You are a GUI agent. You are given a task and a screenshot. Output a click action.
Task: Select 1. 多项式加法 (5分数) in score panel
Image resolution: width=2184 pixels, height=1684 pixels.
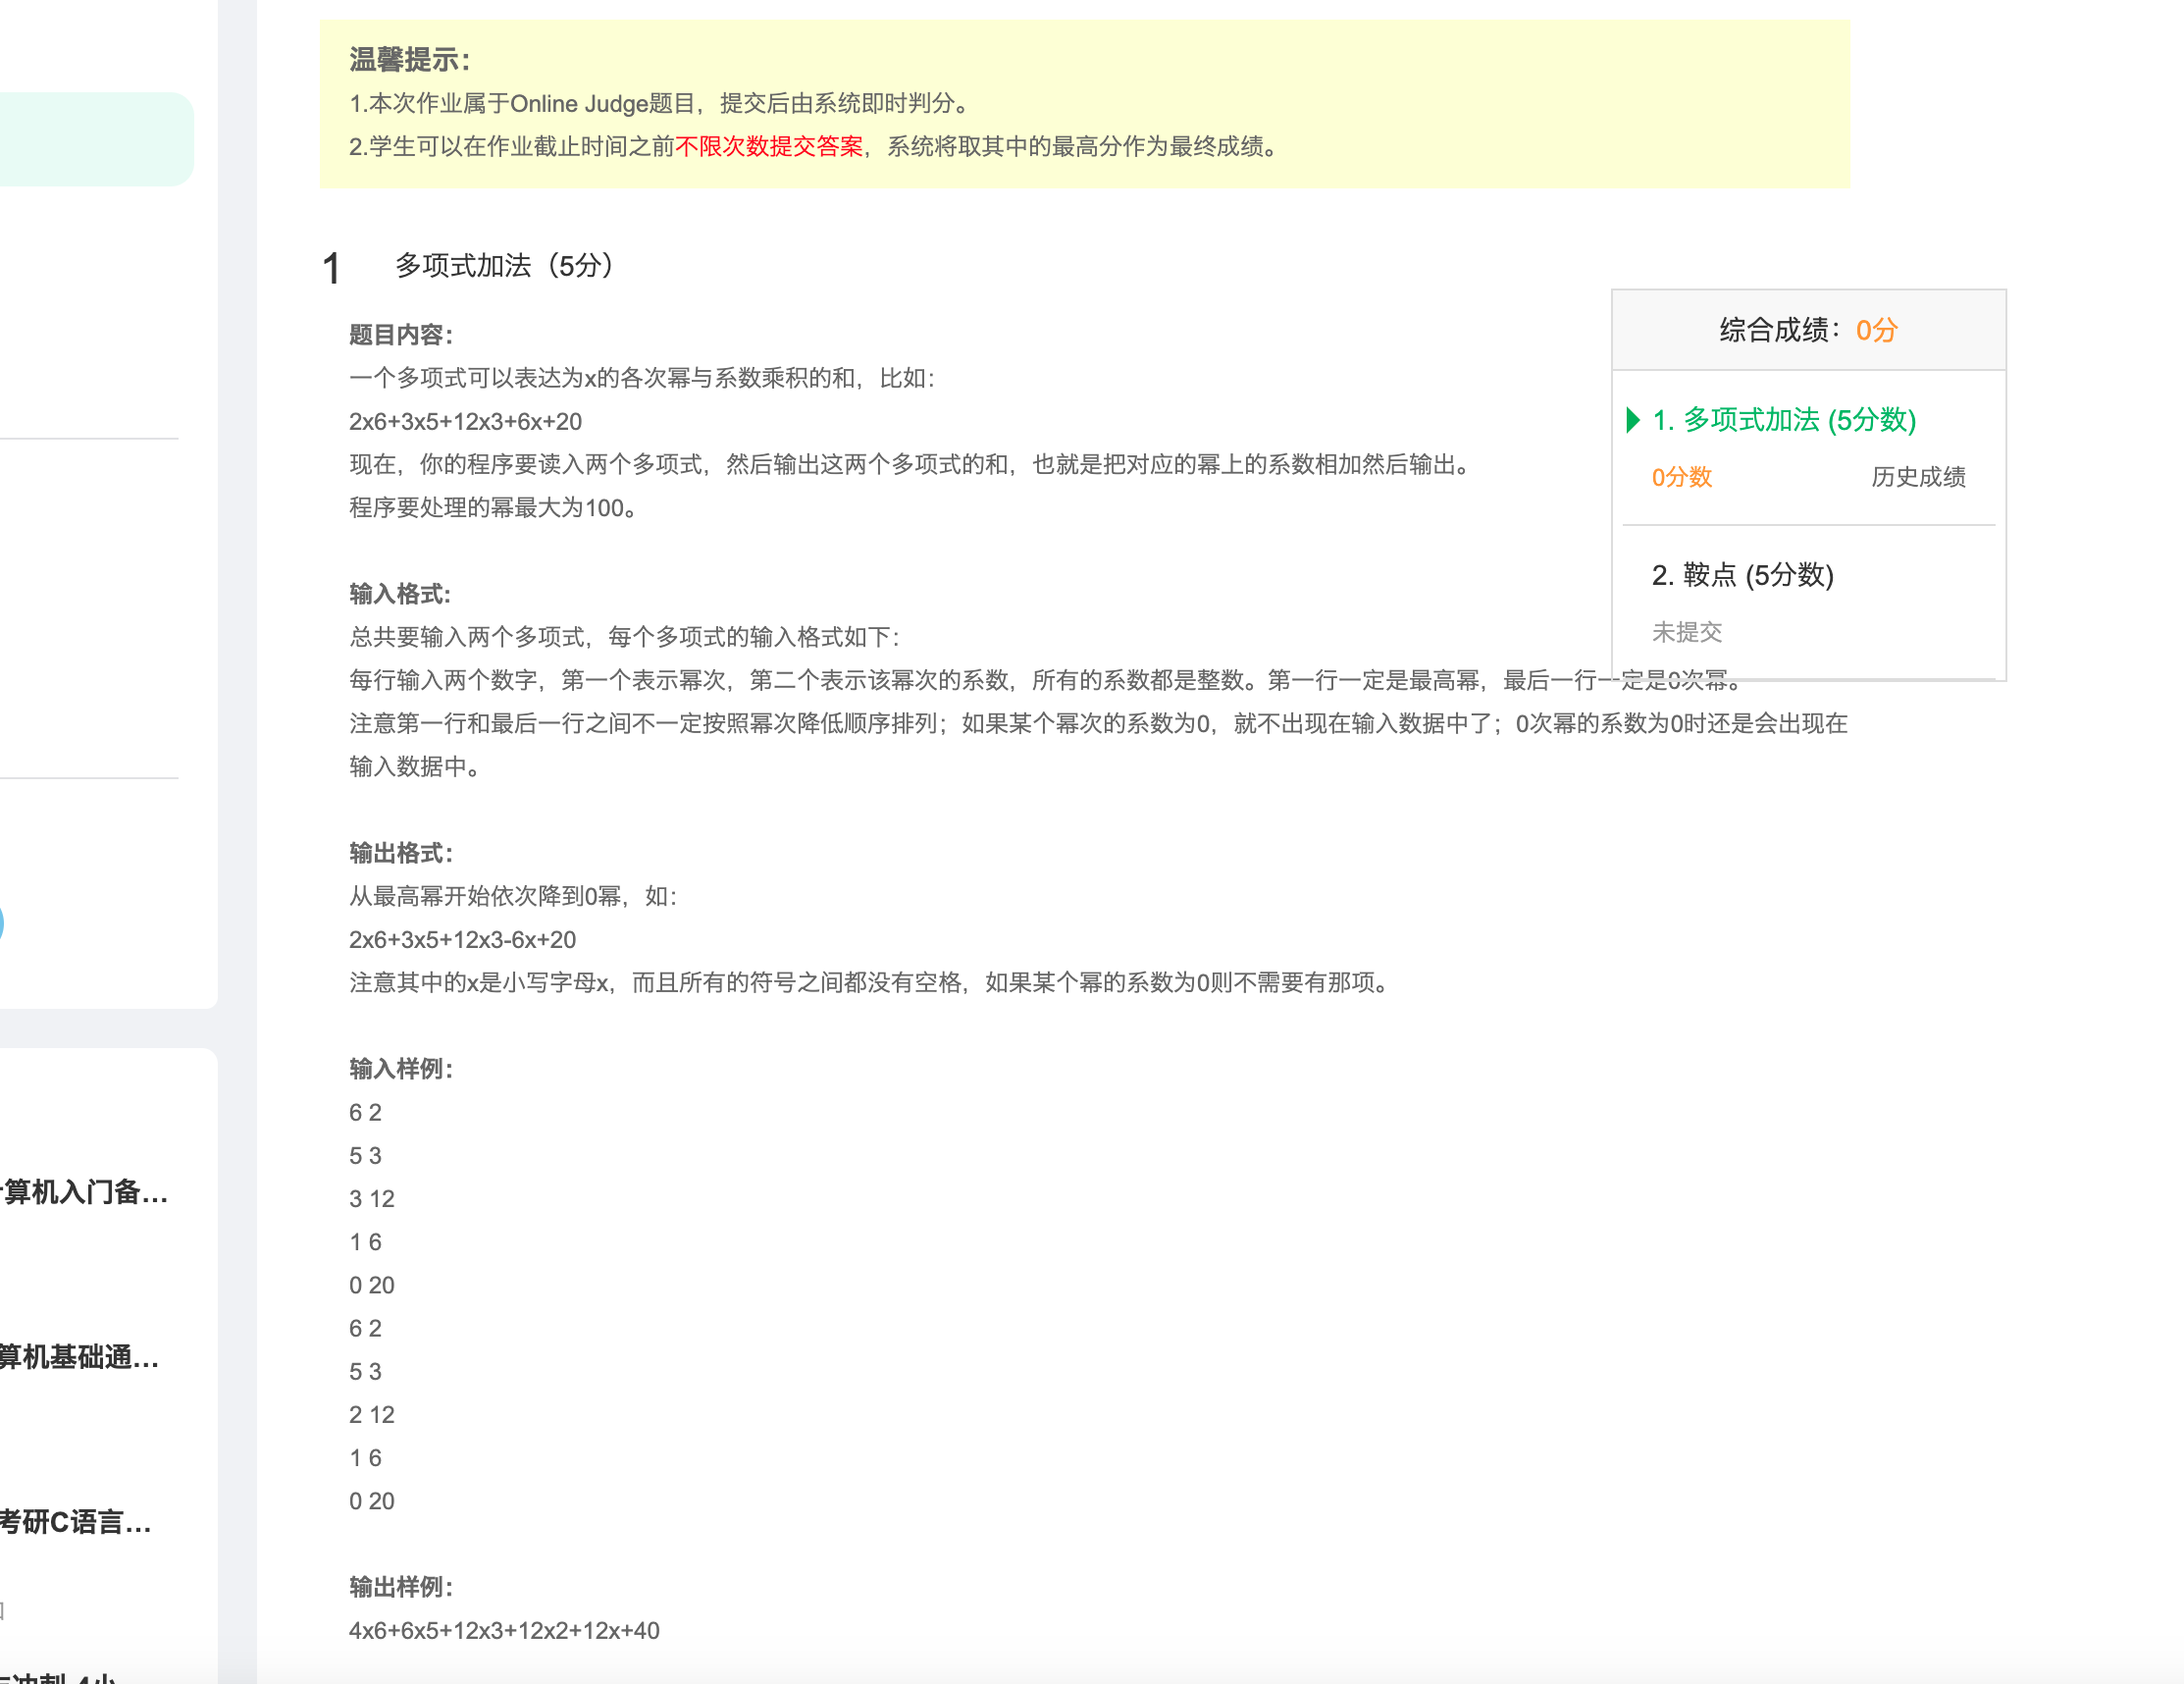tap(1783, 420)
